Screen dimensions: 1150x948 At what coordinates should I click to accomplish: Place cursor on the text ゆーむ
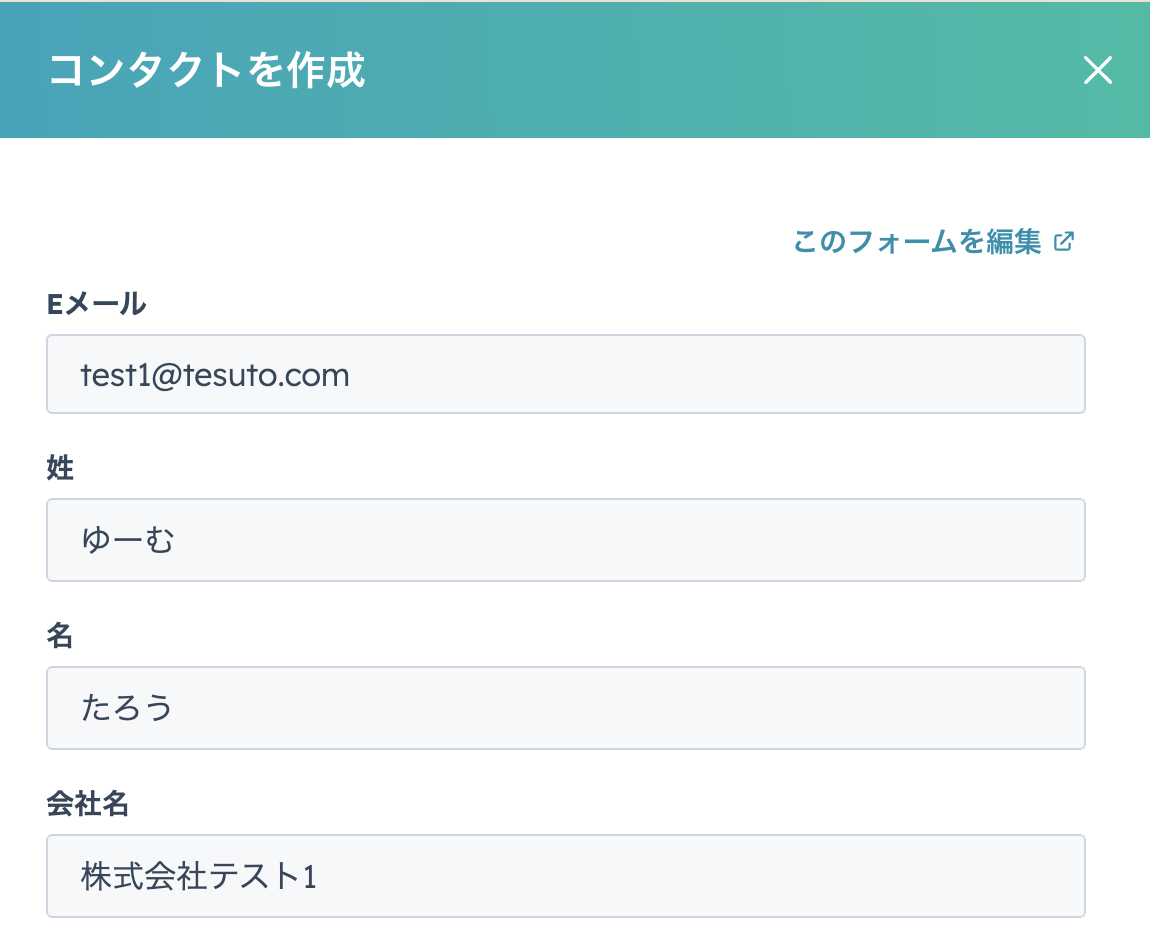(x=128, y=541)
